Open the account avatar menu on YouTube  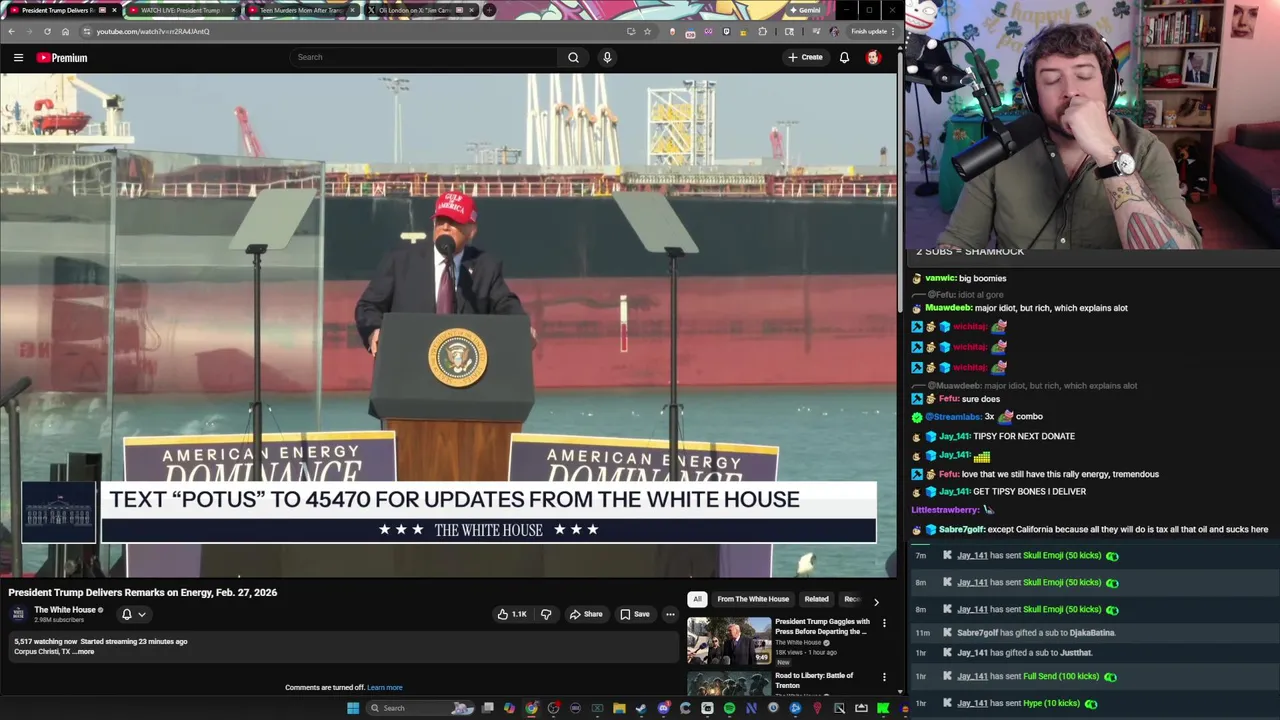pos(873,57)
